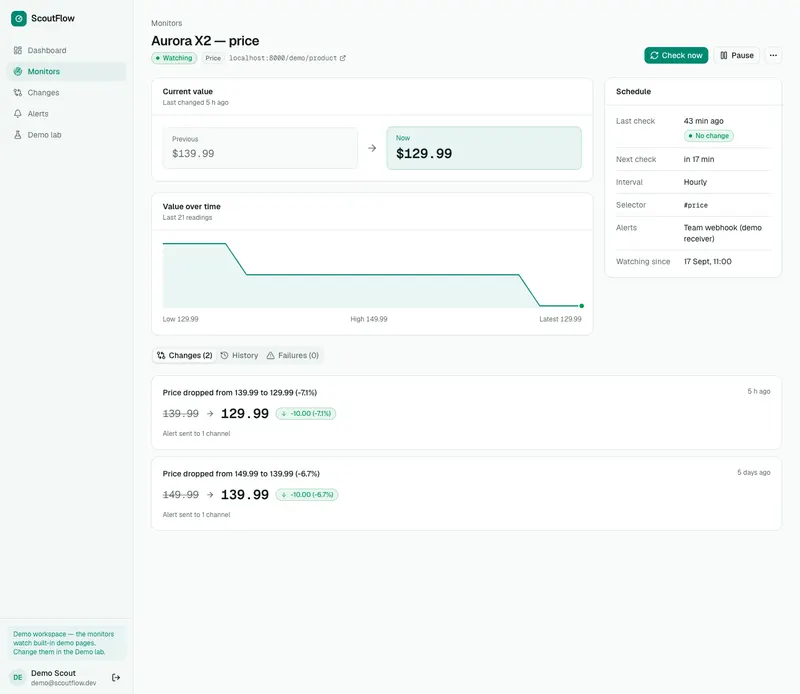
Task: Sign out using the logout icon
Action: (116, 678)
